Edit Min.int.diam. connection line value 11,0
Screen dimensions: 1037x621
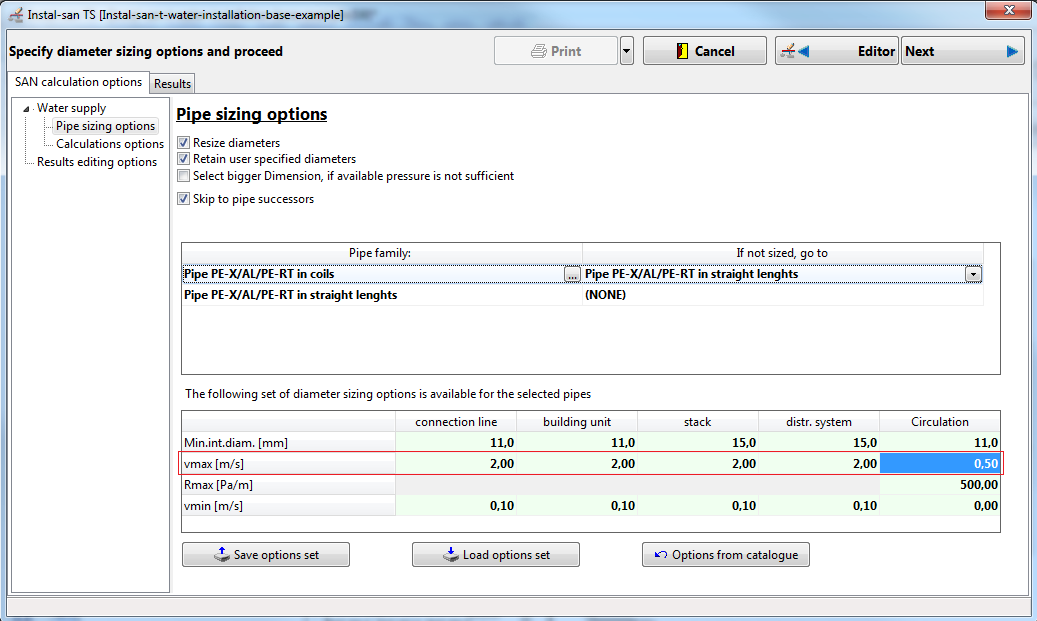(456, 442)
